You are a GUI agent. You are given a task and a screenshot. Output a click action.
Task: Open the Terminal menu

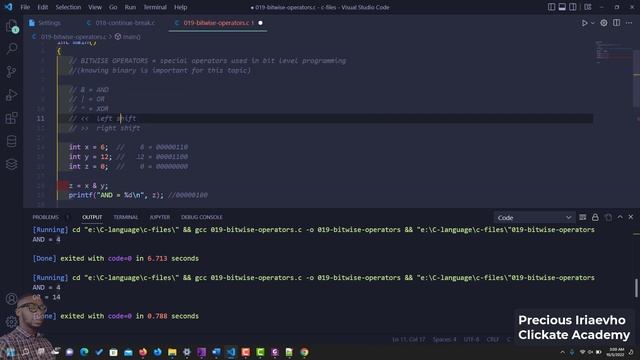(x=155, y=7)
